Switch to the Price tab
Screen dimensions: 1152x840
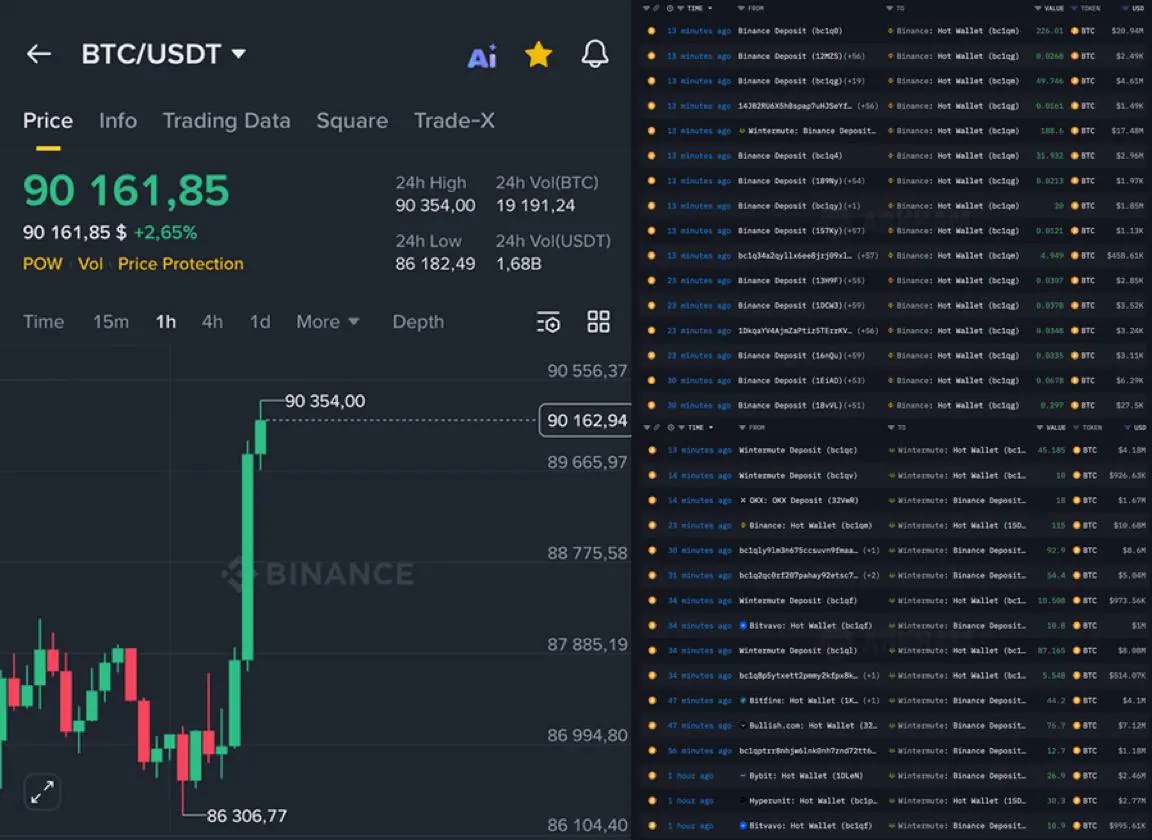coord(48,121)
